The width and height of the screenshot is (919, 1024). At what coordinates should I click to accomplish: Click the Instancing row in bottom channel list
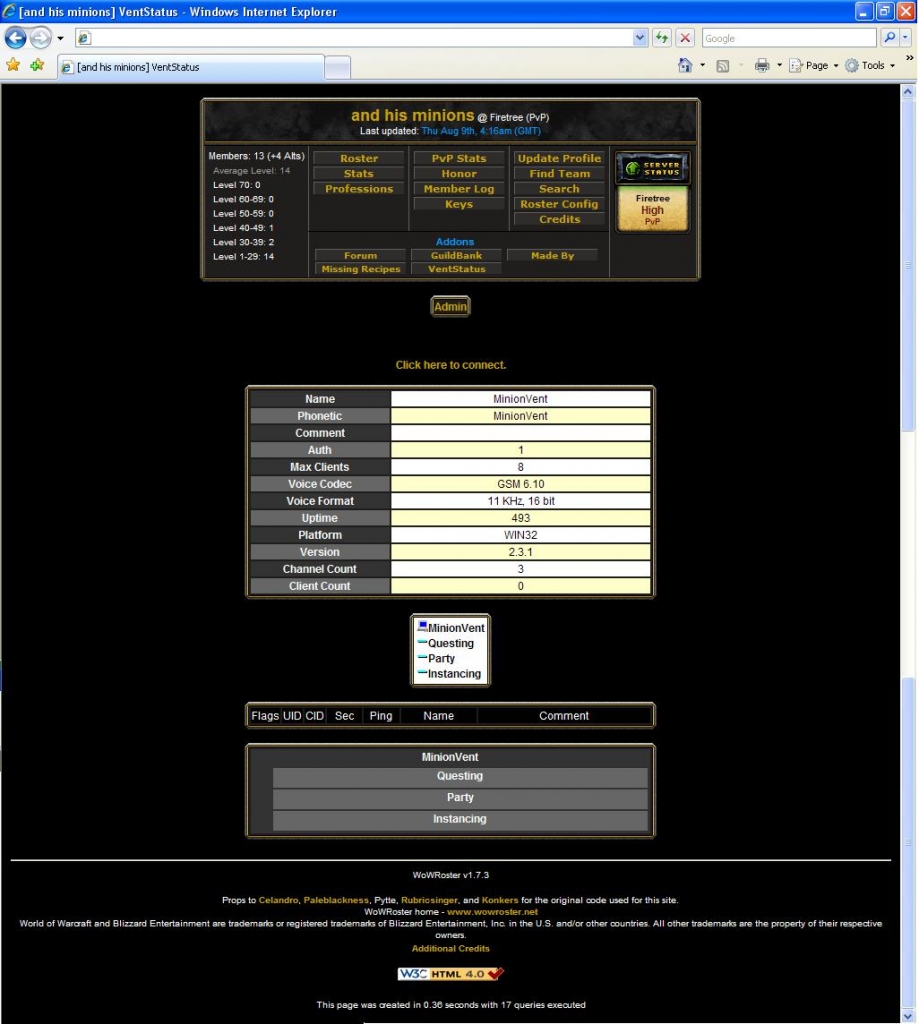click(x=460, y=820)
